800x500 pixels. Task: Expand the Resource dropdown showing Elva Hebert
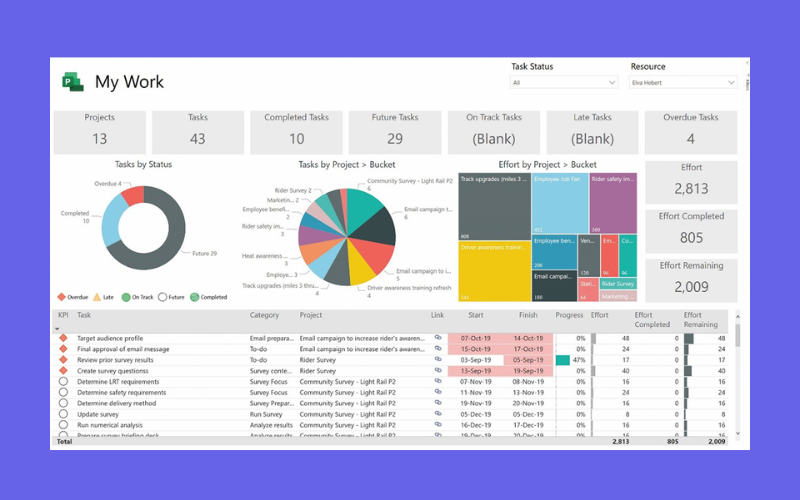pyautogui.click(x=684, y=83)
